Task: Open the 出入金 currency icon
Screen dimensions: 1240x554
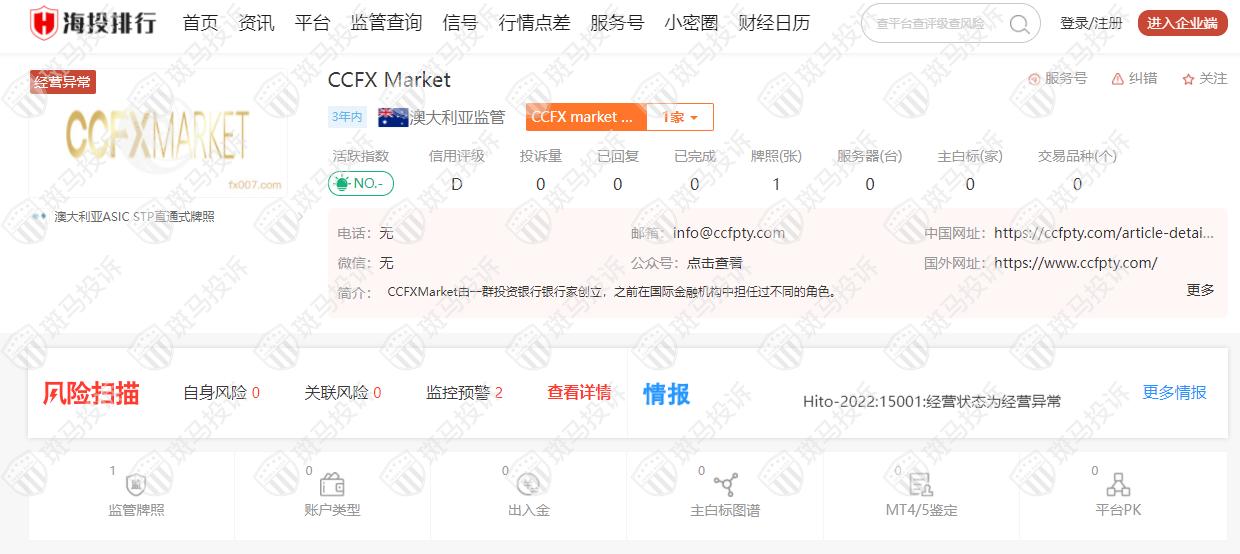Action: tap(528, 486)
